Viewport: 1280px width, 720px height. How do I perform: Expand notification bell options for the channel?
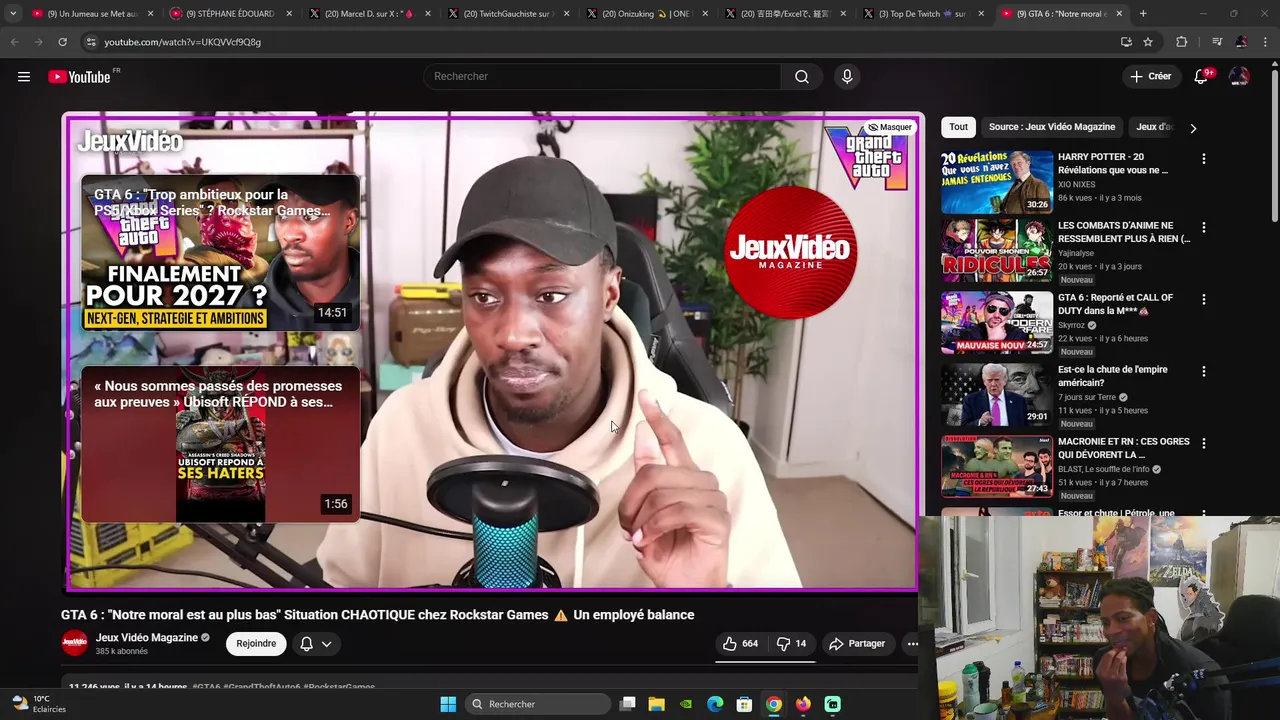[x=316, y=644]
